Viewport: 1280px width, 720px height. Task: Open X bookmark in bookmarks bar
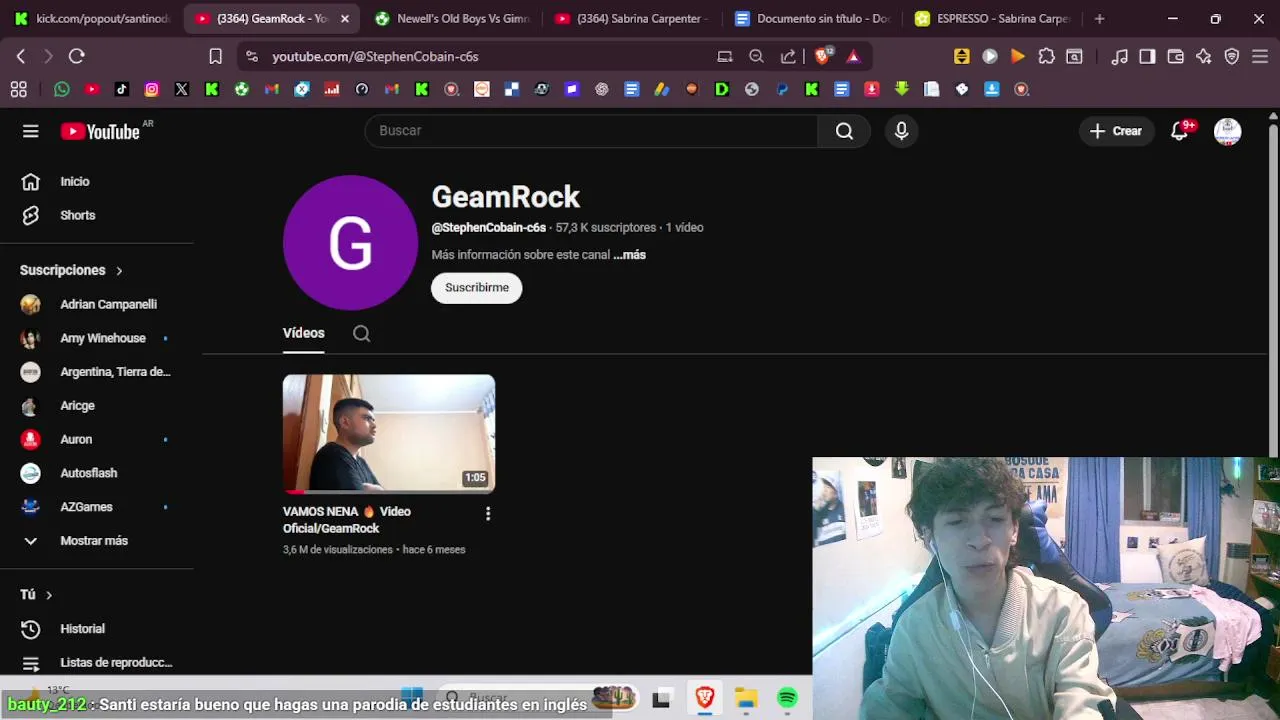182,89
